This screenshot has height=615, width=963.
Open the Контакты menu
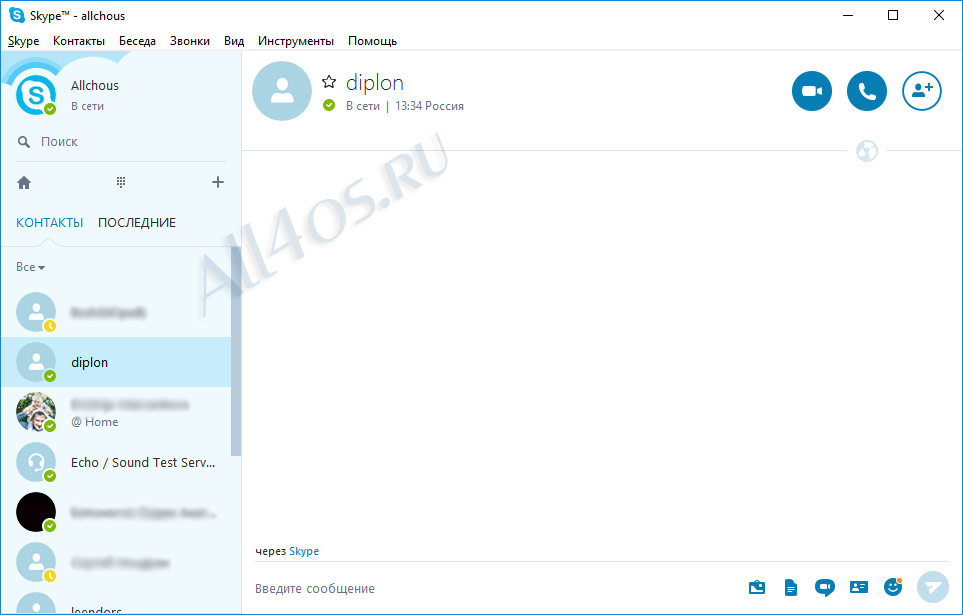[79, 41]
